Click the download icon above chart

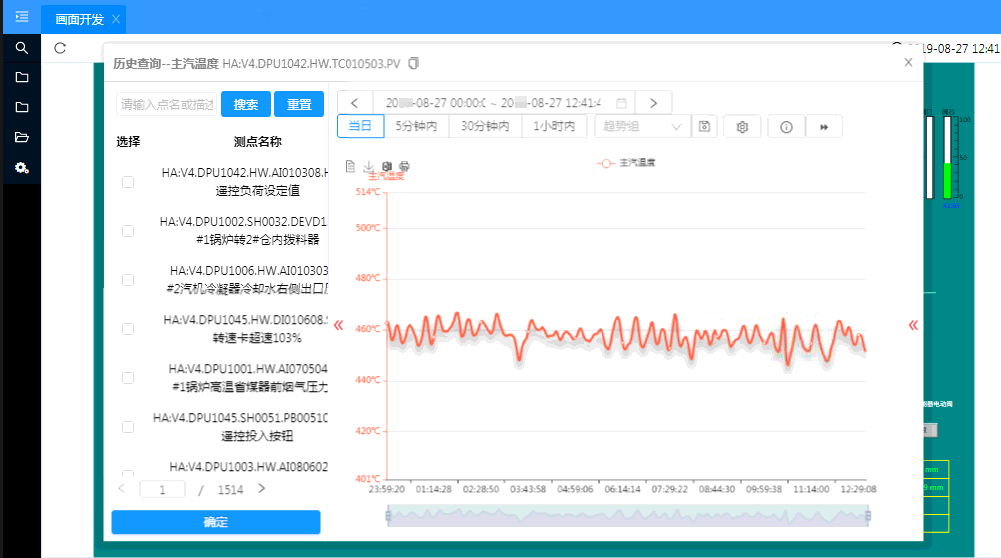pos(368,166)
